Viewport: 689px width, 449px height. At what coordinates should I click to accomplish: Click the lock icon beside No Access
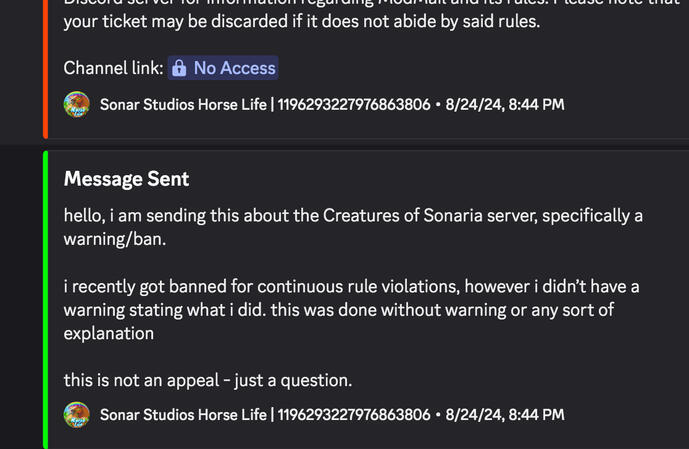(x=180, y=68)
